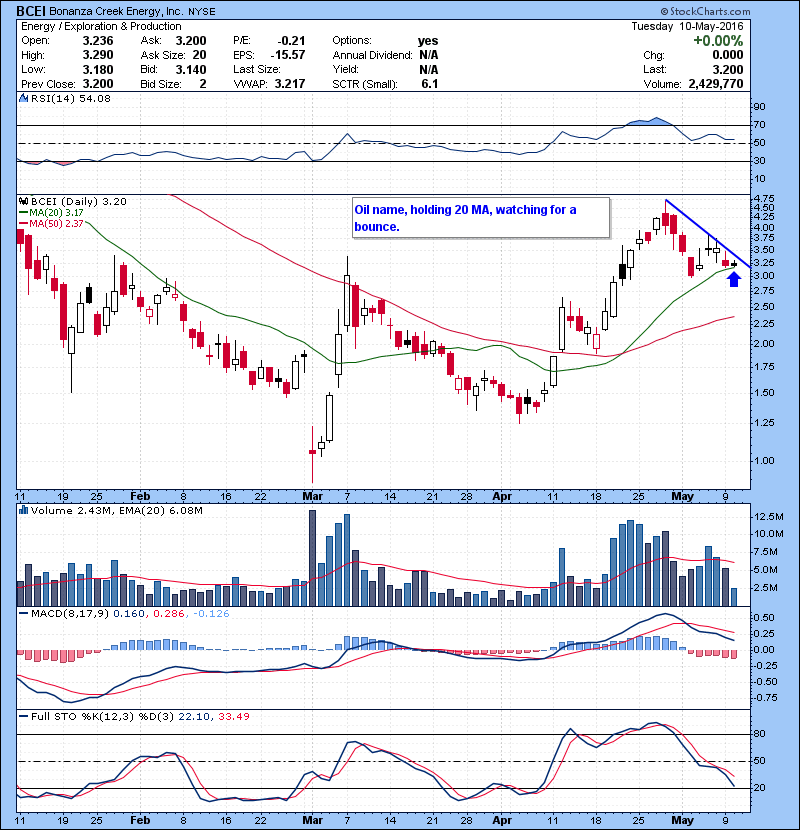Click the Ask price value 3.200
The image size is (800, 830).
tap(191, 41)
